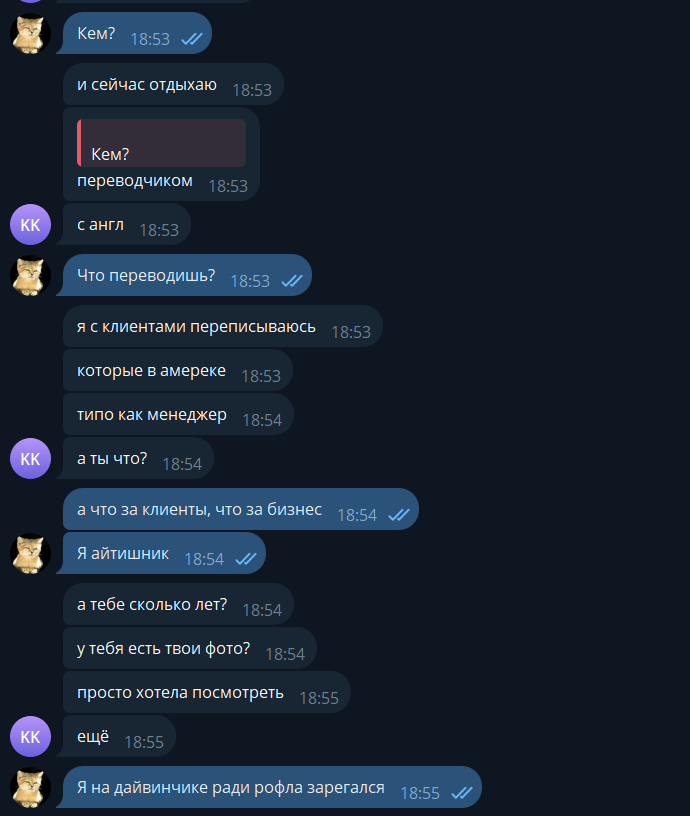Click cat avatar beside "Что переводишь?"
Viewport: 690px width, 816px height.
[30, 275]
